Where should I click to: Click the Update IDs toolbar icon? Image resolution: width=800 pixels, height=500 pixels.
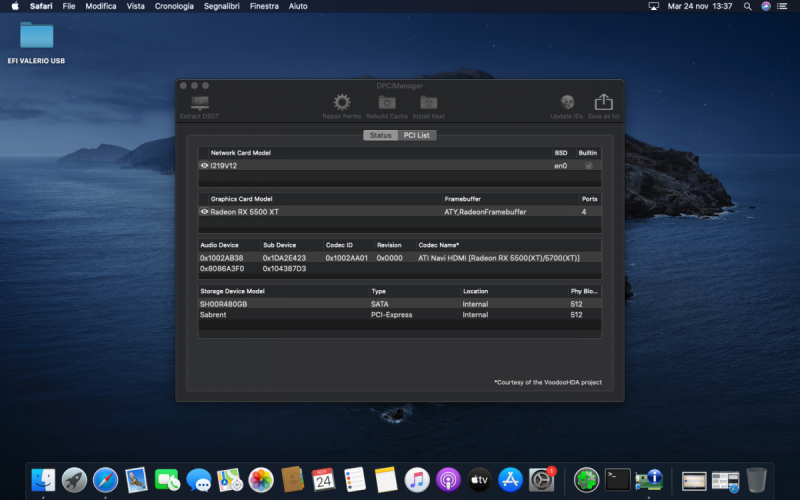pyautogui.click(x=567, y=102)
